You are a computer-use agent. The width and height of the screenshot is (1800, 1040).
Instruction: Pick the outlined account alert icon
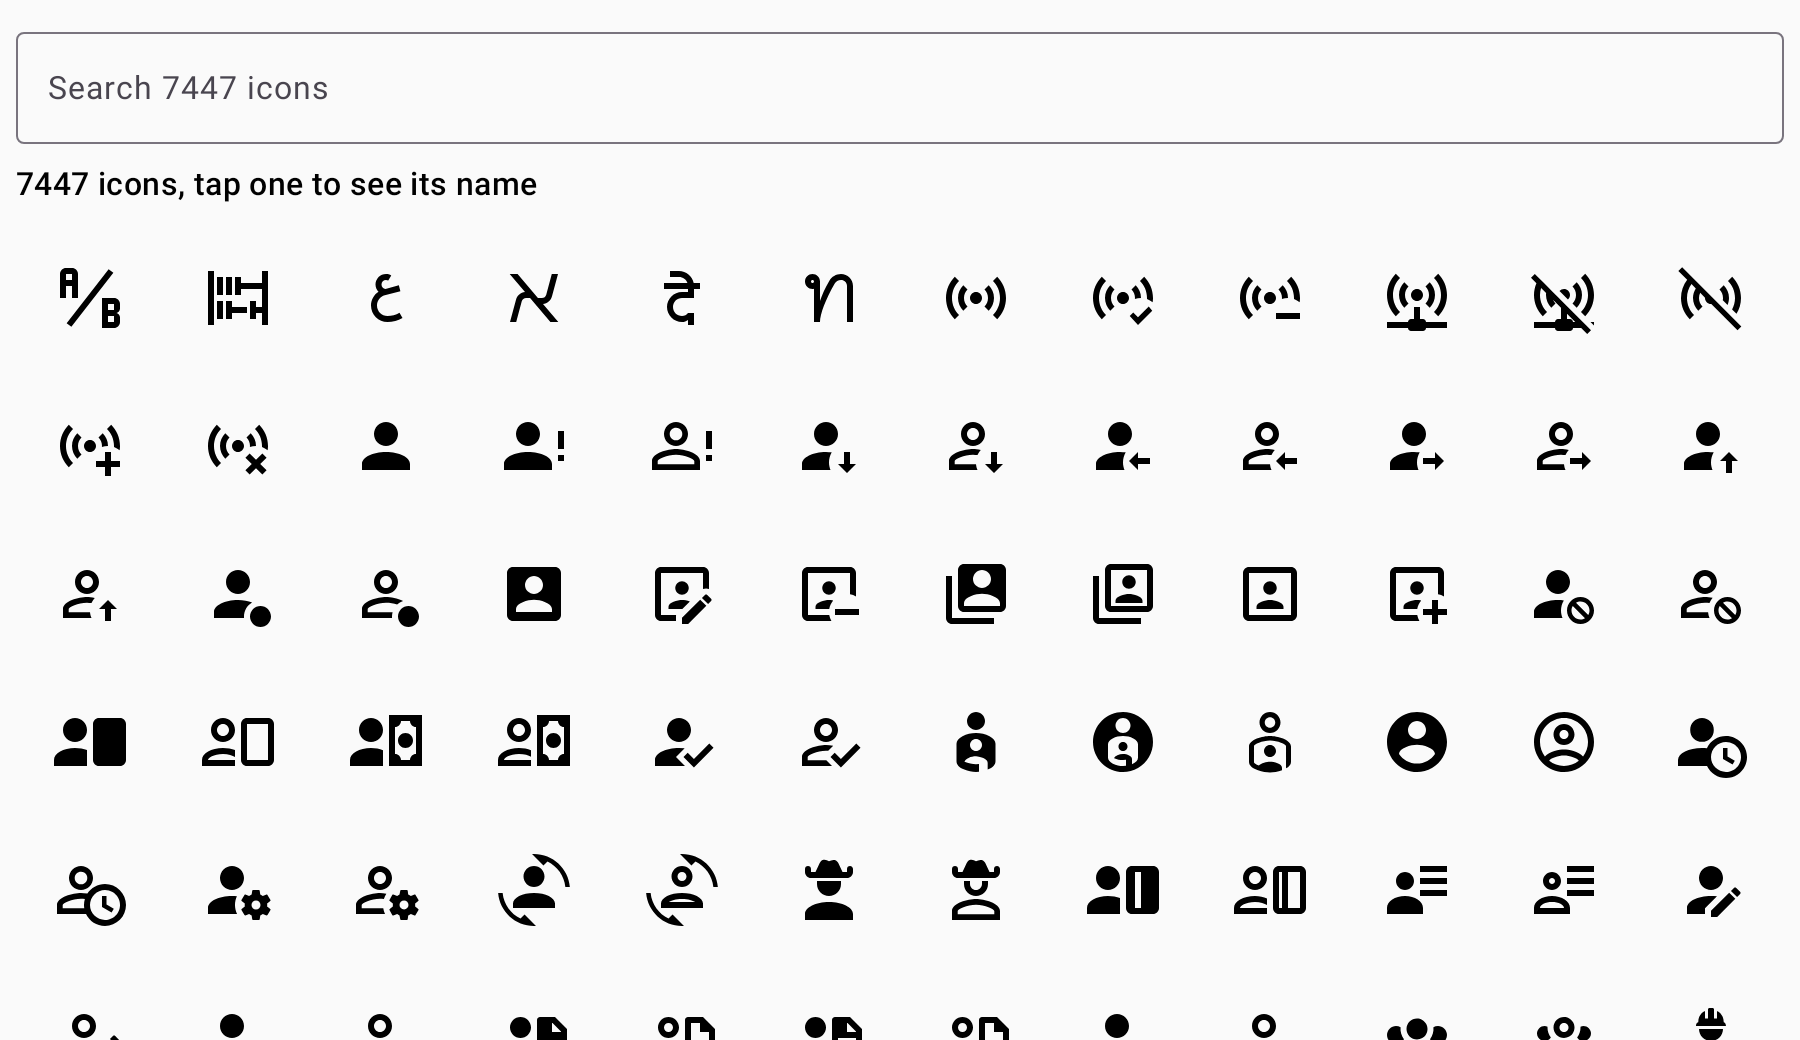click(681, 446)
